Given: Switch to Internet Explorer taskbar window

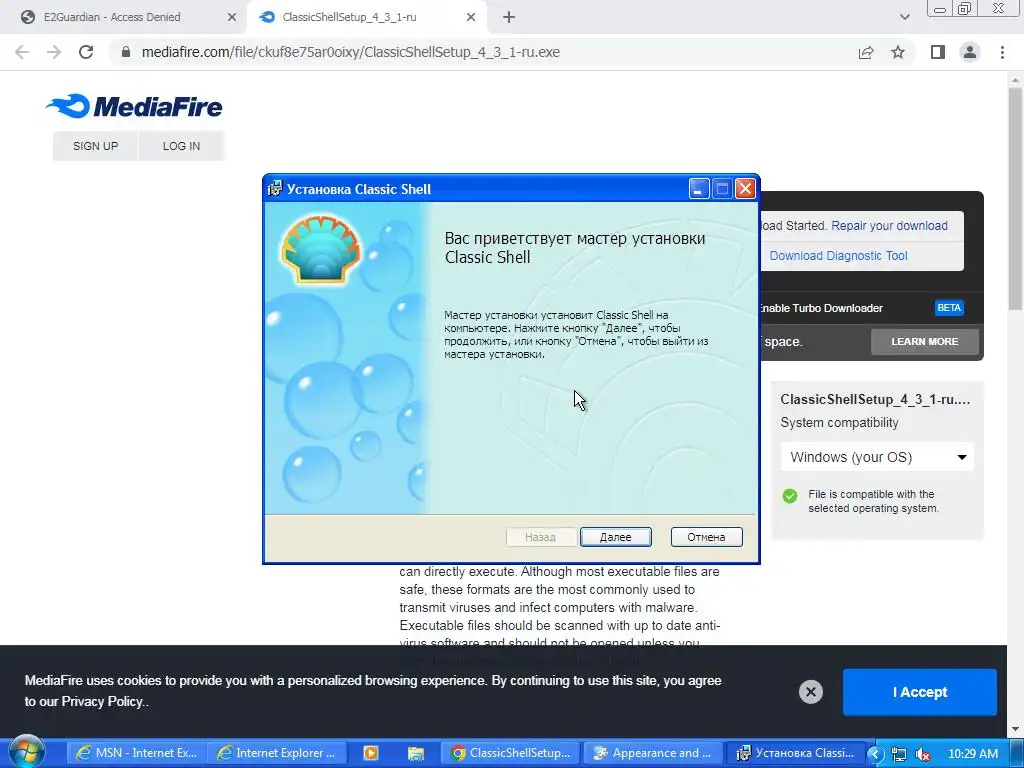Looking at the screenshot, I should (277, 753).
